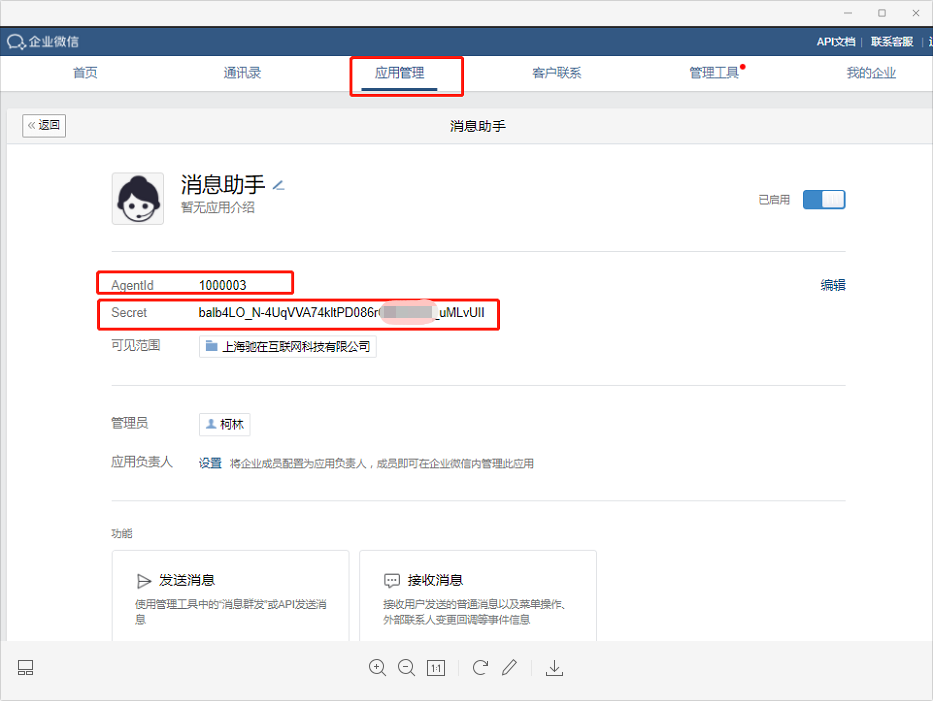
Task: Switch to the 通讯录 tab
Action: click(x=242, y=73)
